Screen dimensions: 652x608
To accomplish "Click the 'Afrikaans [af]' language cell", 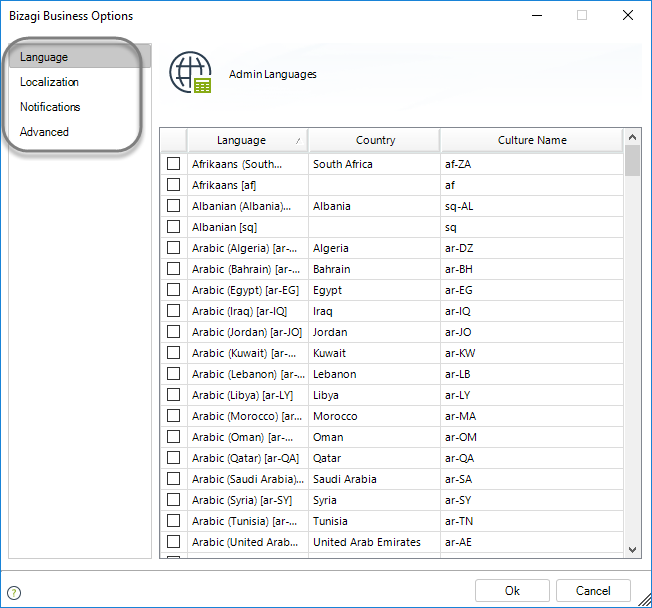I will (248, 185).
